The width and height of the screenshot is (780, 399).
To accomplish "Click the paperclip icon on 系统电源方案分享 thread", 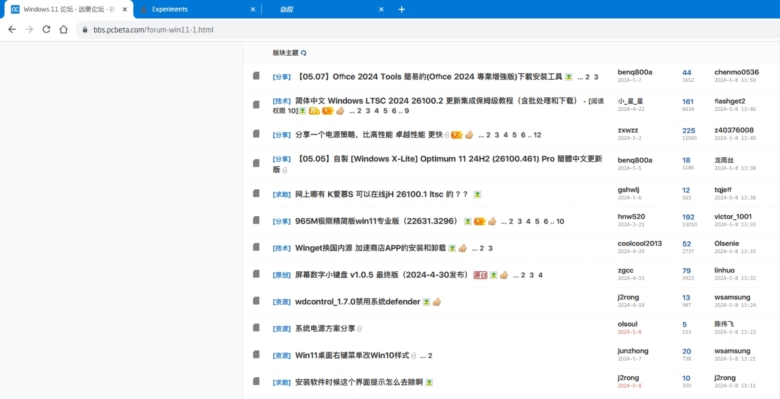I will pyautogui.click(x=360, y=328).
